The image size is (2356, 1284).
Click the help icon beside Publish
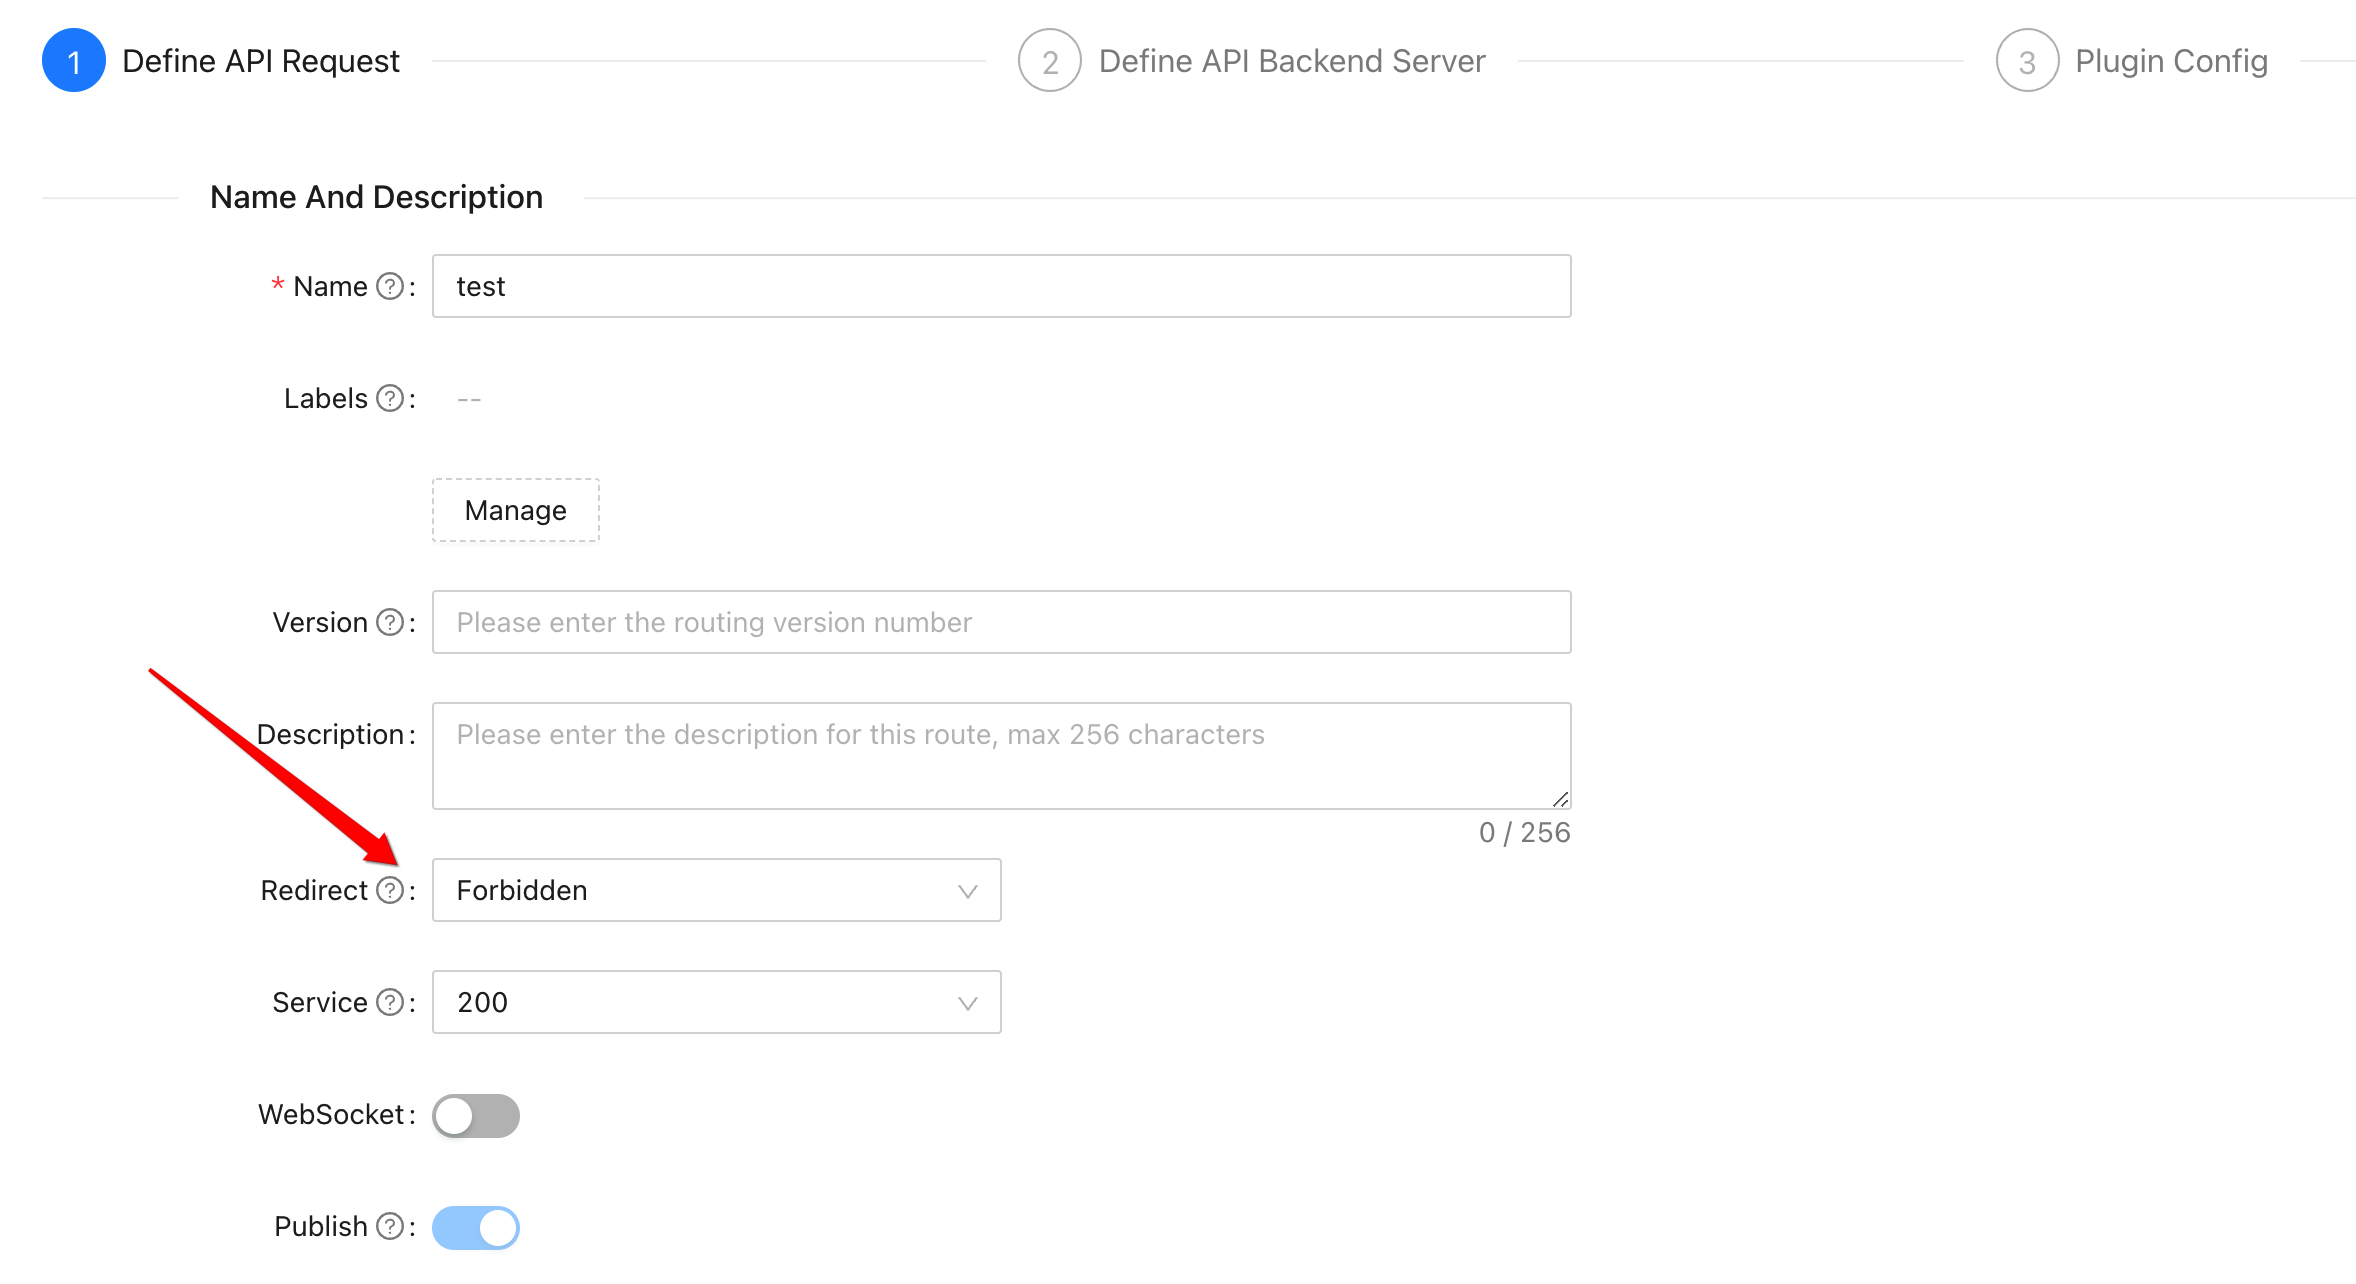click(x=390, y=1227)
